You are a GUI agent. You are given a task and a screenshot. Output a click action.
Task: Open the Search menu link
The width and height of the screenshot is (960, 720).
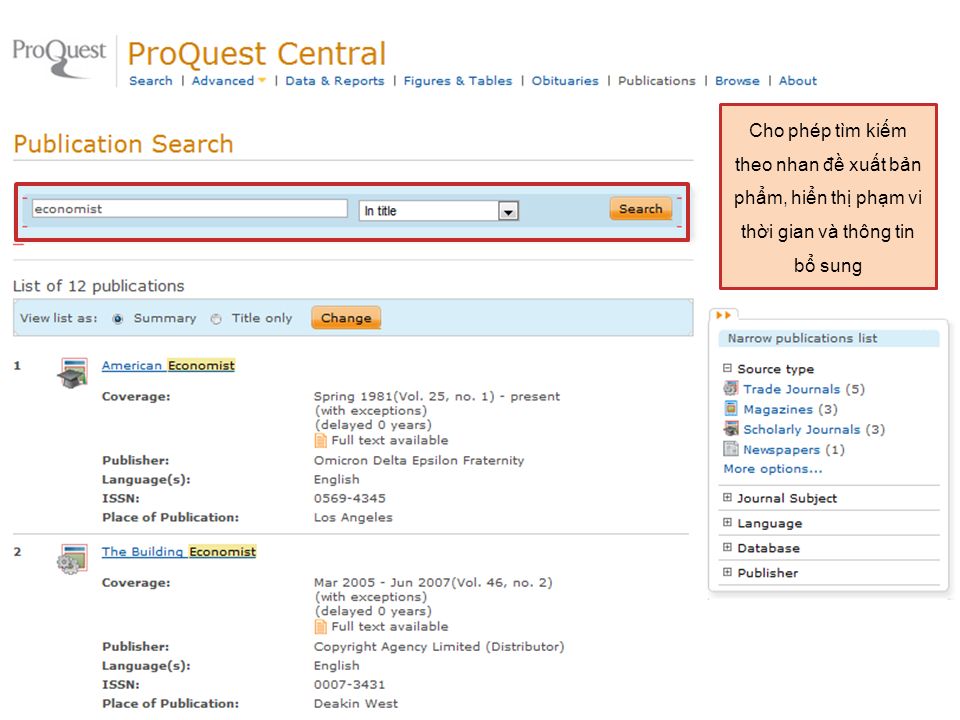[151, 81]
